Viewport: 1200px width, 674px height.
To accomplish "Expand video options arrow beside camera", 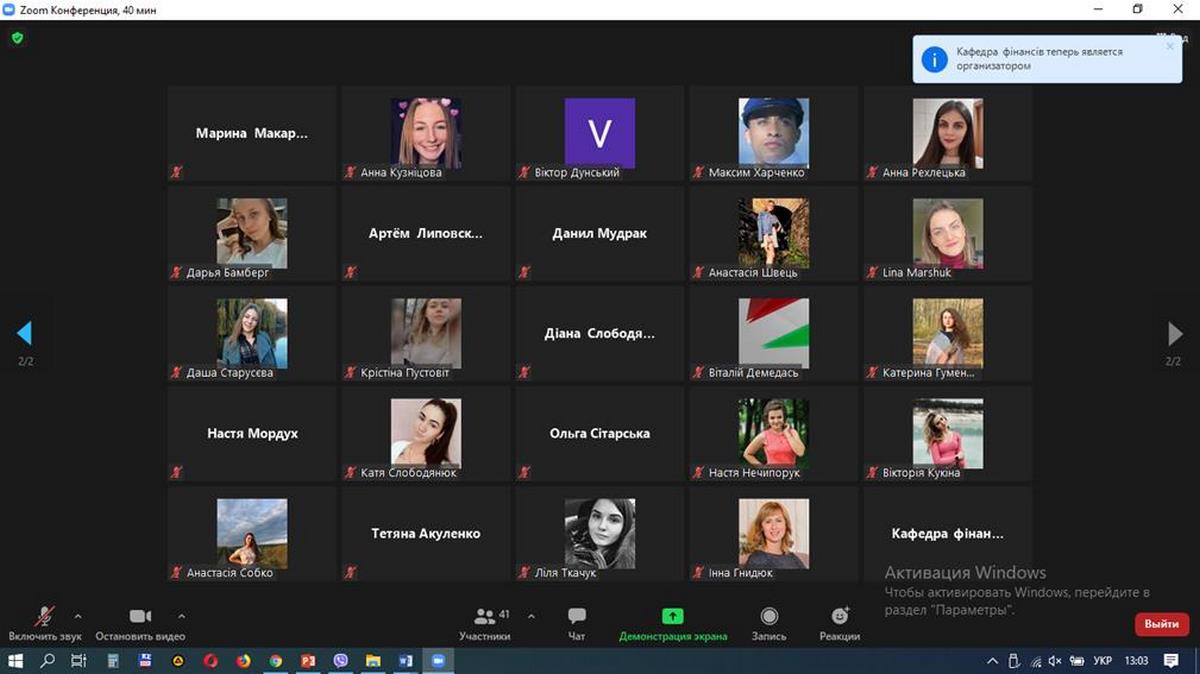I will 181,616.
